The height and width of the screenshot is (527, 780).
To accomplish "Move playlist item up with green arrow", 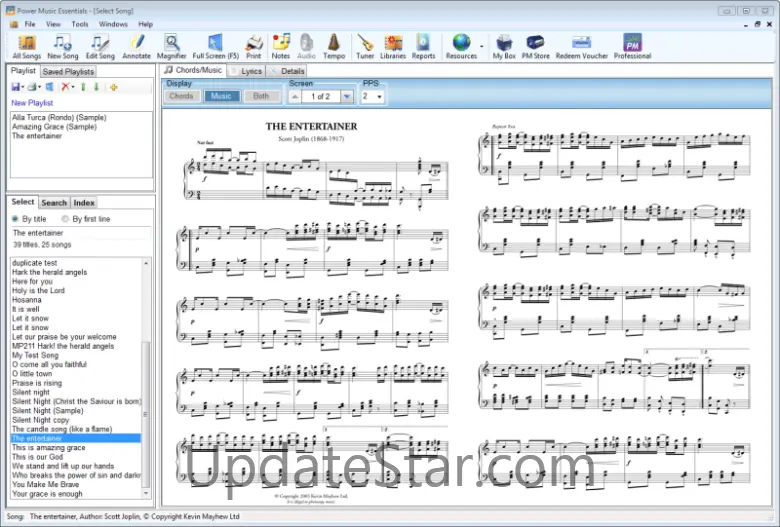I will coord(83,87).
